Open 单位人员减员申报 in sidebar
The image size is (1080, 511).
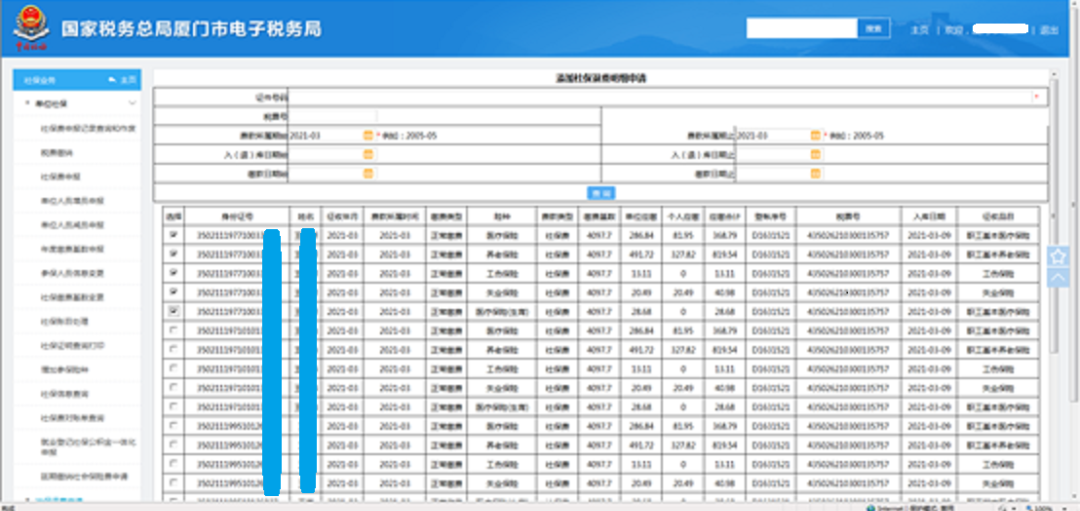coord(72,225)
